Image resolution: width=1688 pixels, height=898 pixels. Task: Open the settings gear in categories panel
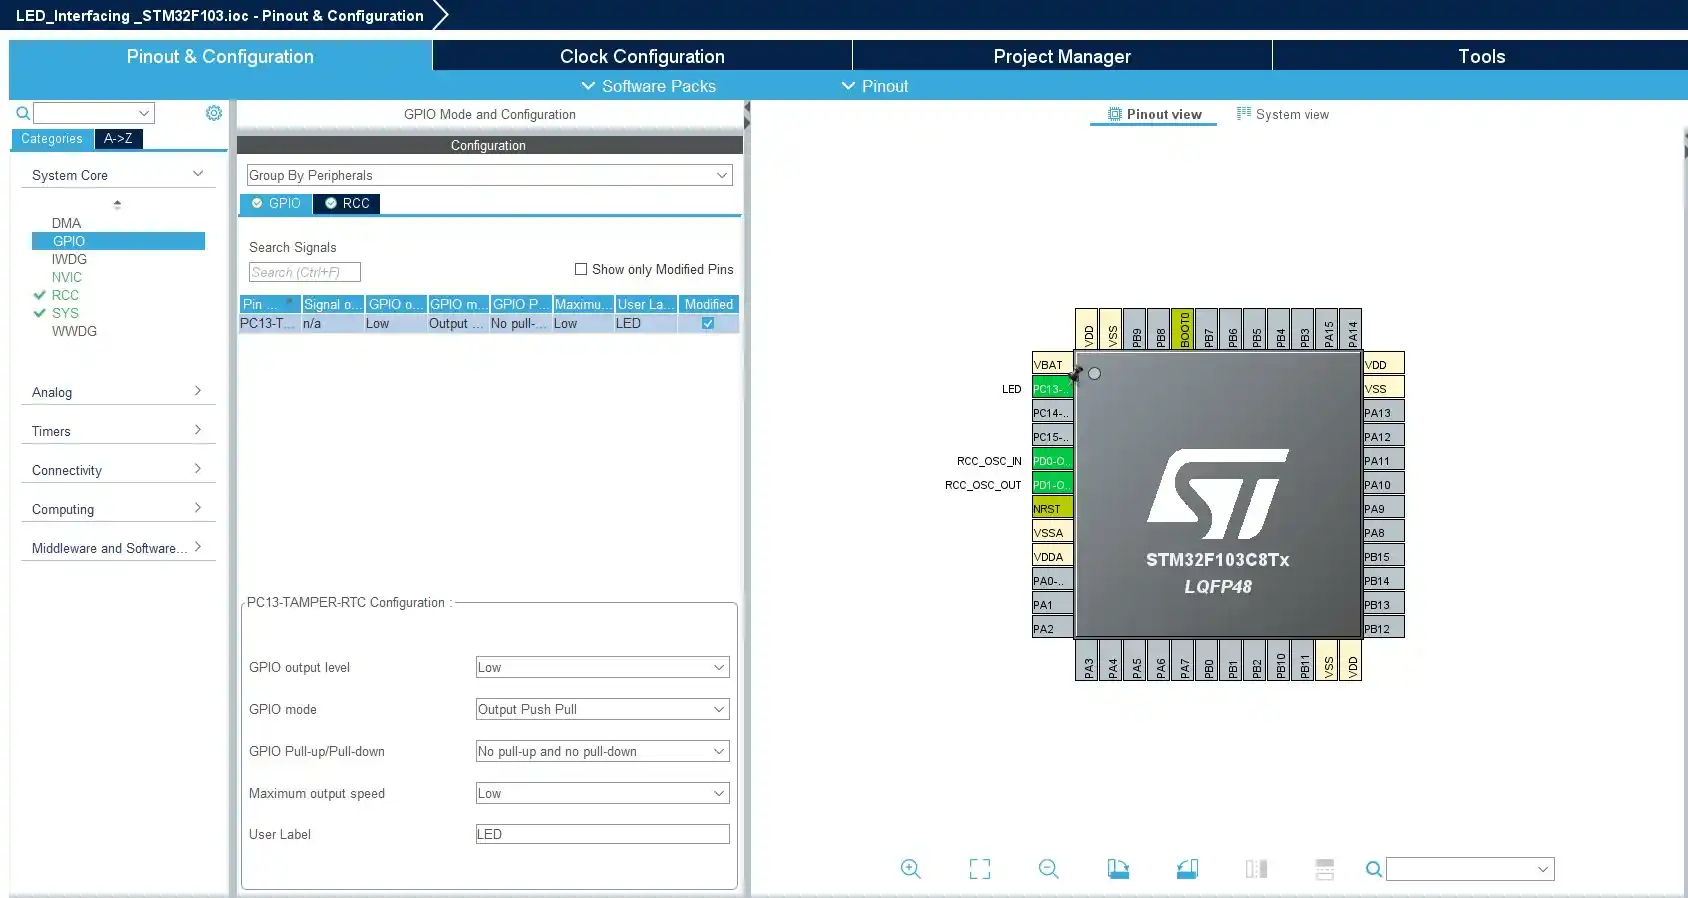pos(214,113)
